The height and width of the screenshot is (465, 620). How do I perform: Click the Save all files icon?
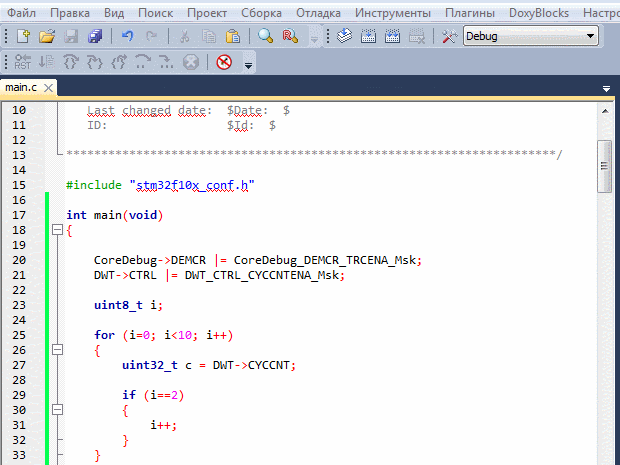coord(95,36)
